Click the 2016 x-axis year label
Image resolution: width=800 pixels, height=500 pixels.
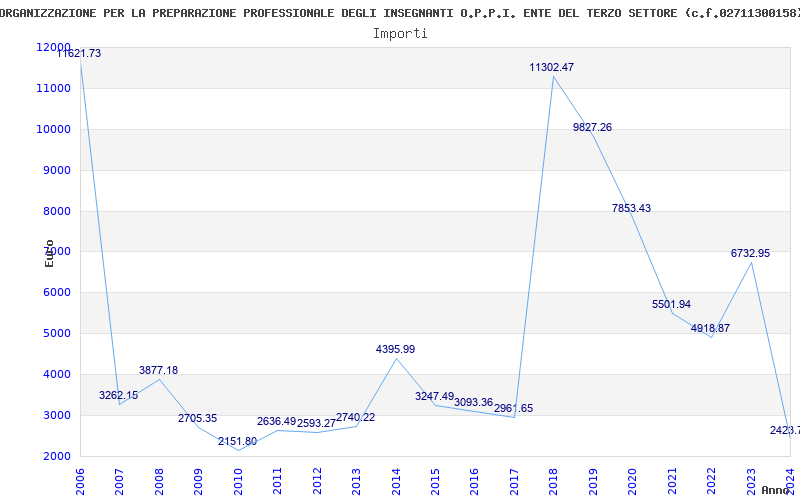(474, 481)
